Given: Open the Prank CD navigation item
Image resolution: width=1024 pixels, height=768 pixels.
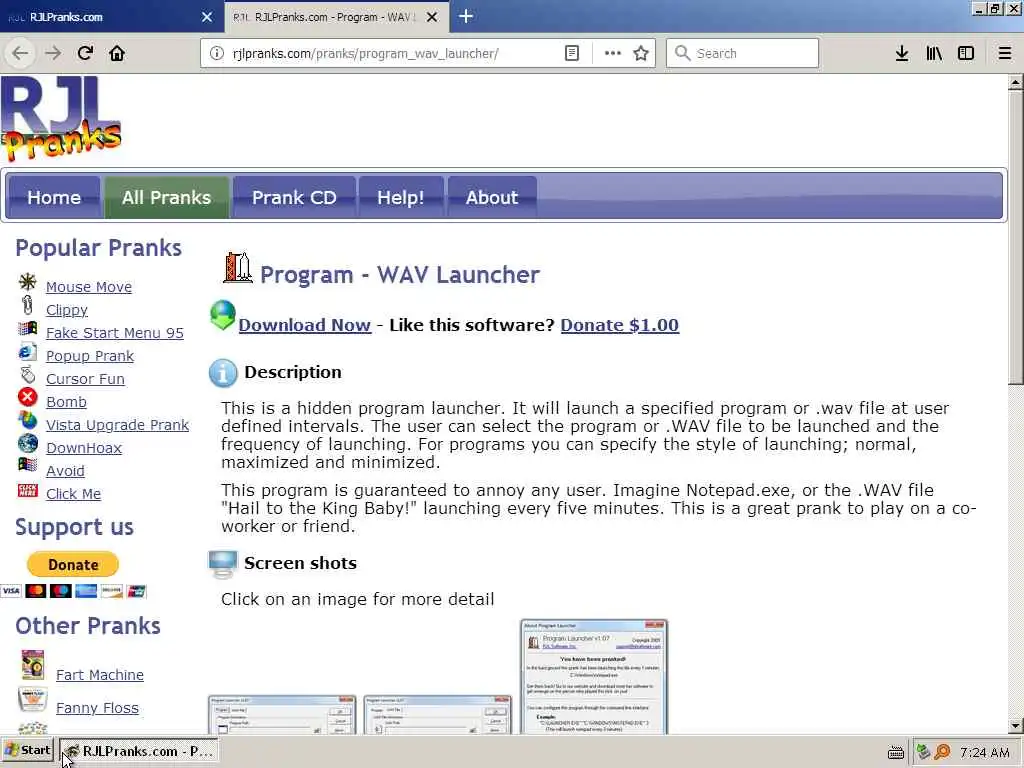Looking at the screenshot, I should [x=294, y=197].
